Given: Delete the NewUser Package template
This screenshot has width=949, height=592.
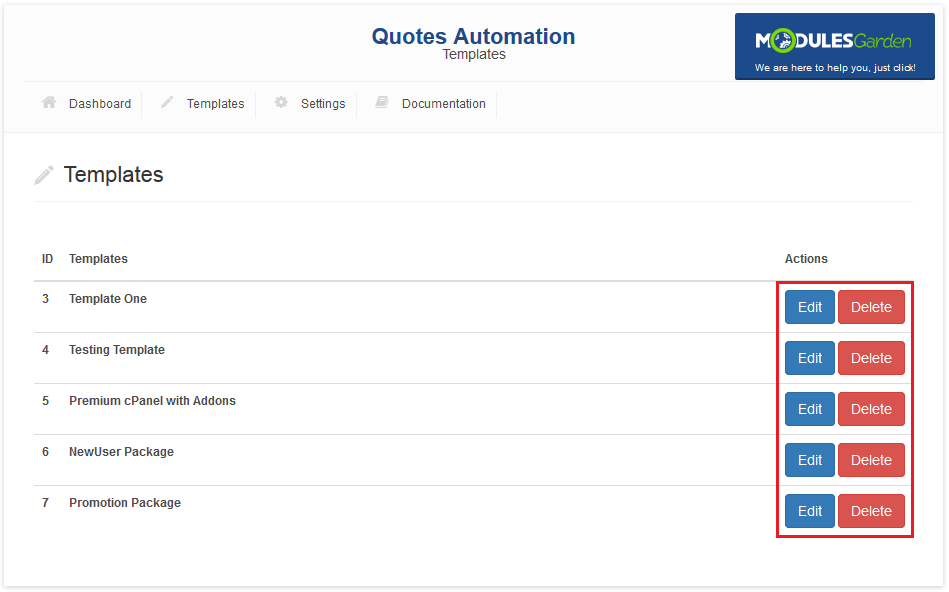Looking at the screenshot, I should (871, 460).
